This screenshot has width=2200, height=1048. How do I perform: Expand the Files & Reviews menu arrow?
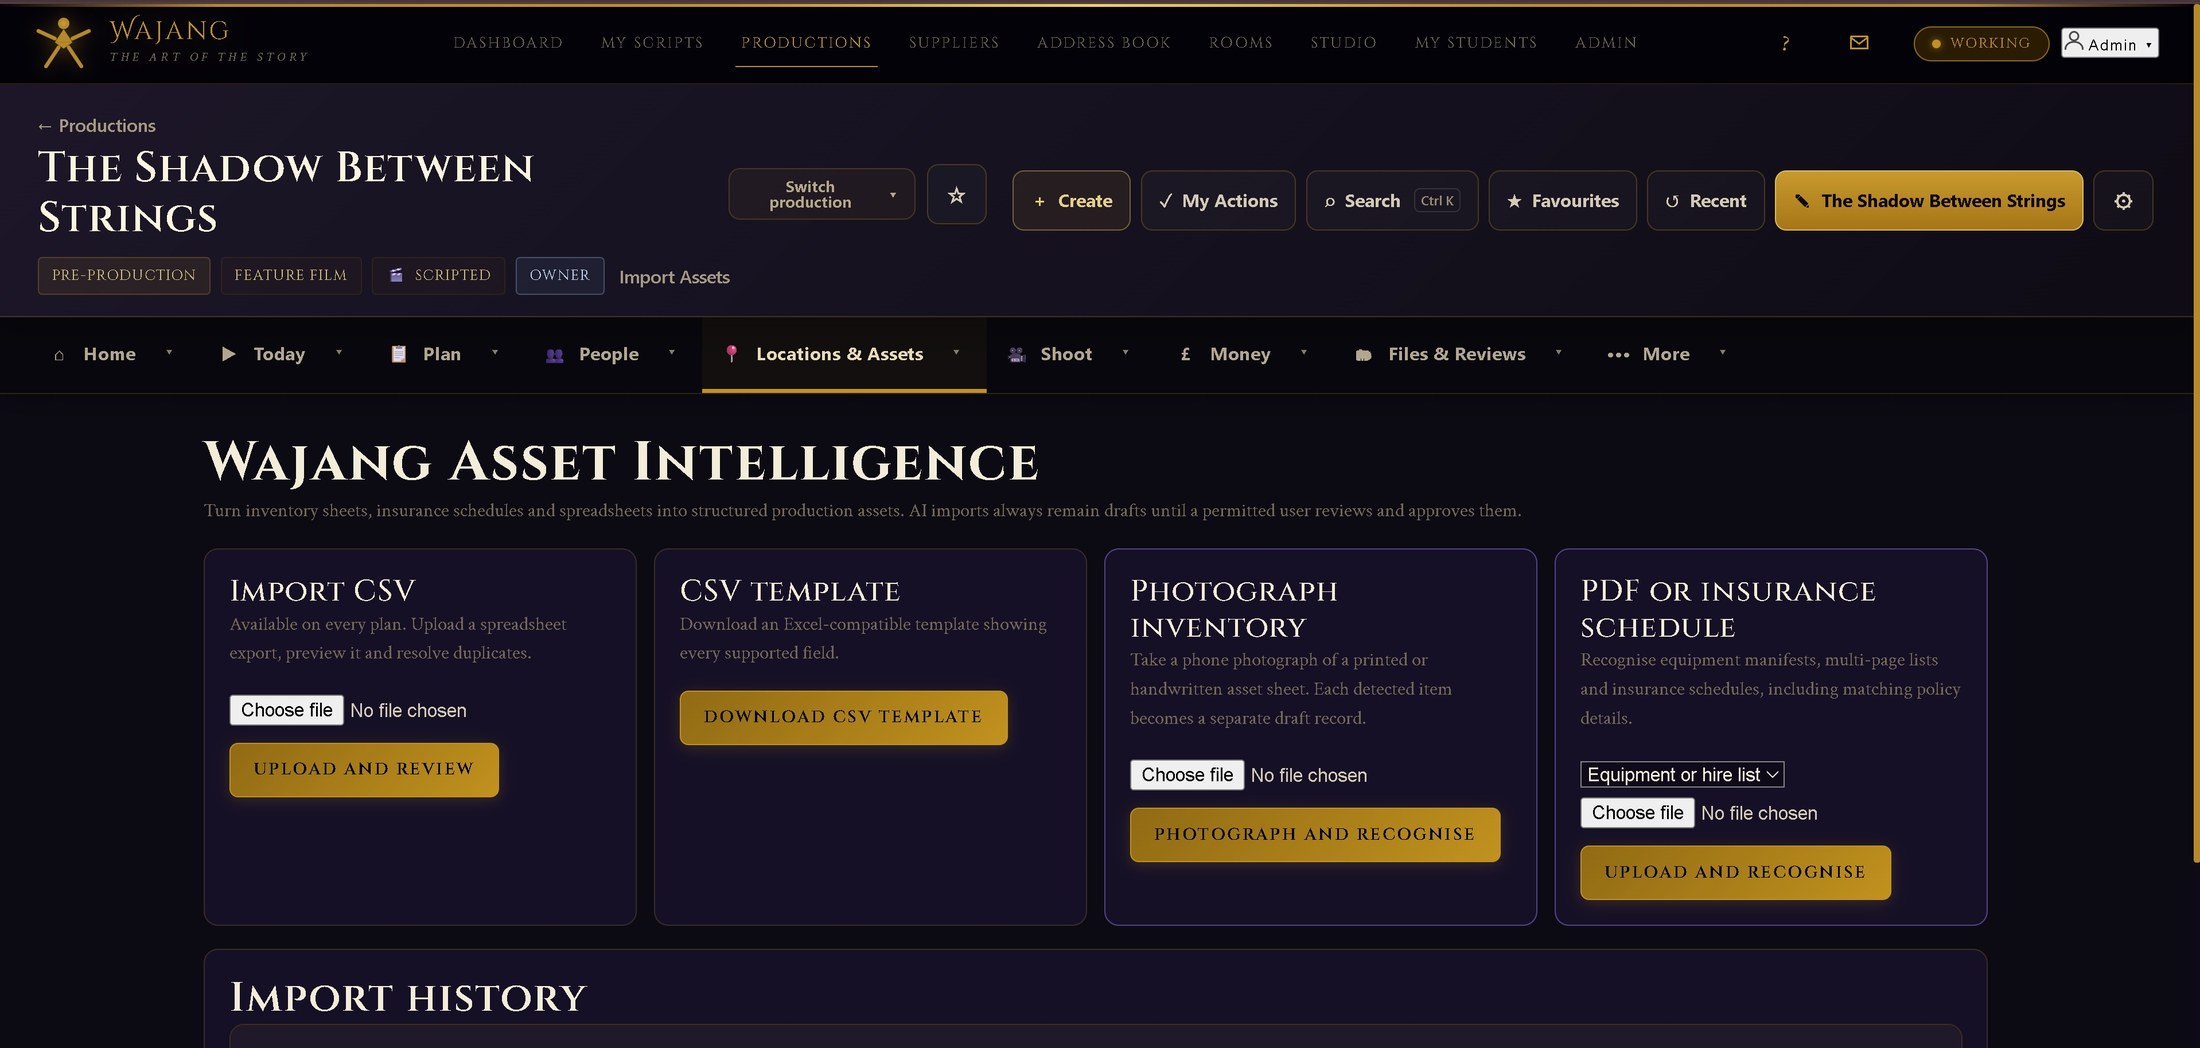coord(1559,353)
